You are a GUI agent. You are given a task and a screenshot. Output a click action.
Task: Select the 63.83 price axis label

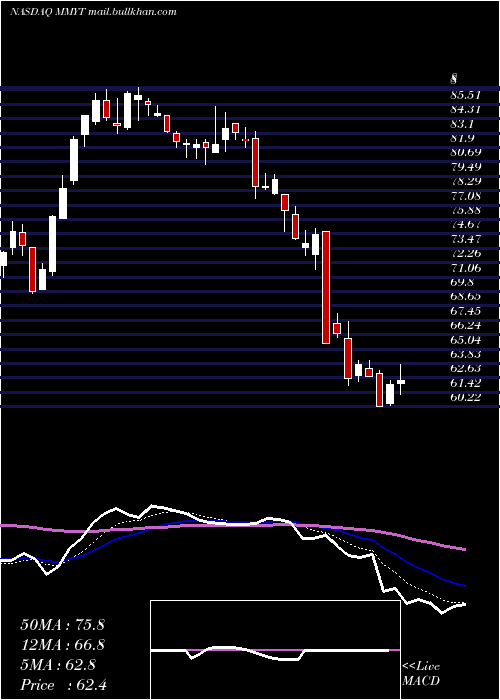pyautogui.click(x=466, y=354)
